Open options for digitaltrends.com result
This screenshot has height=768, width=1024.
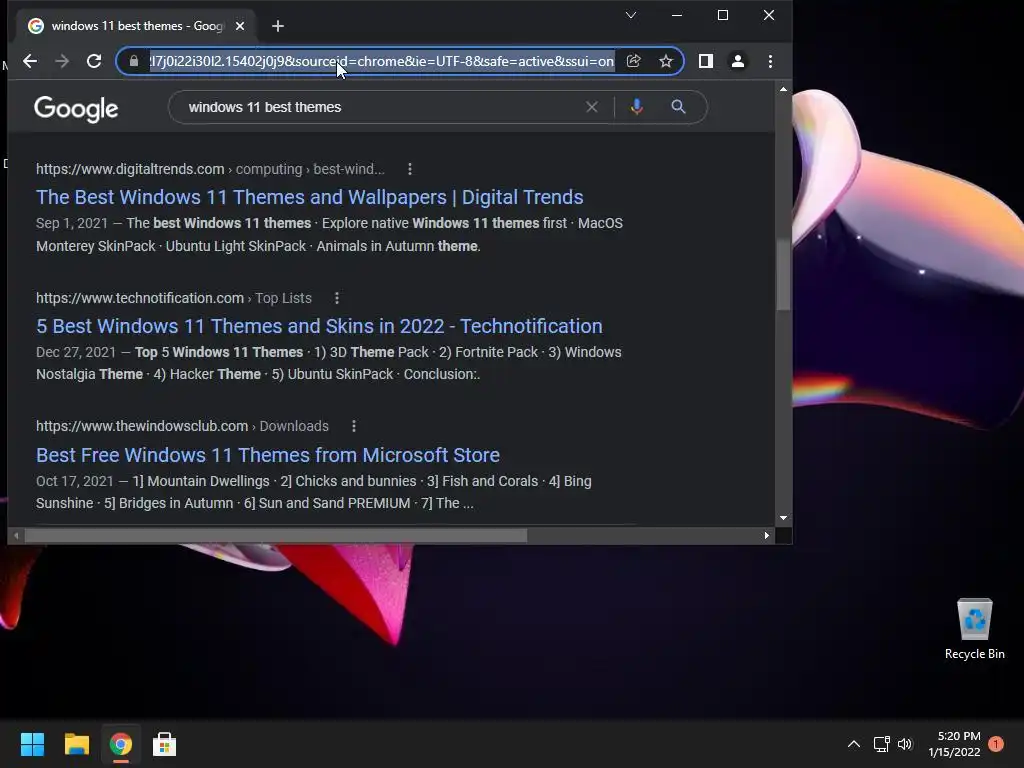(x=410, y=169)
